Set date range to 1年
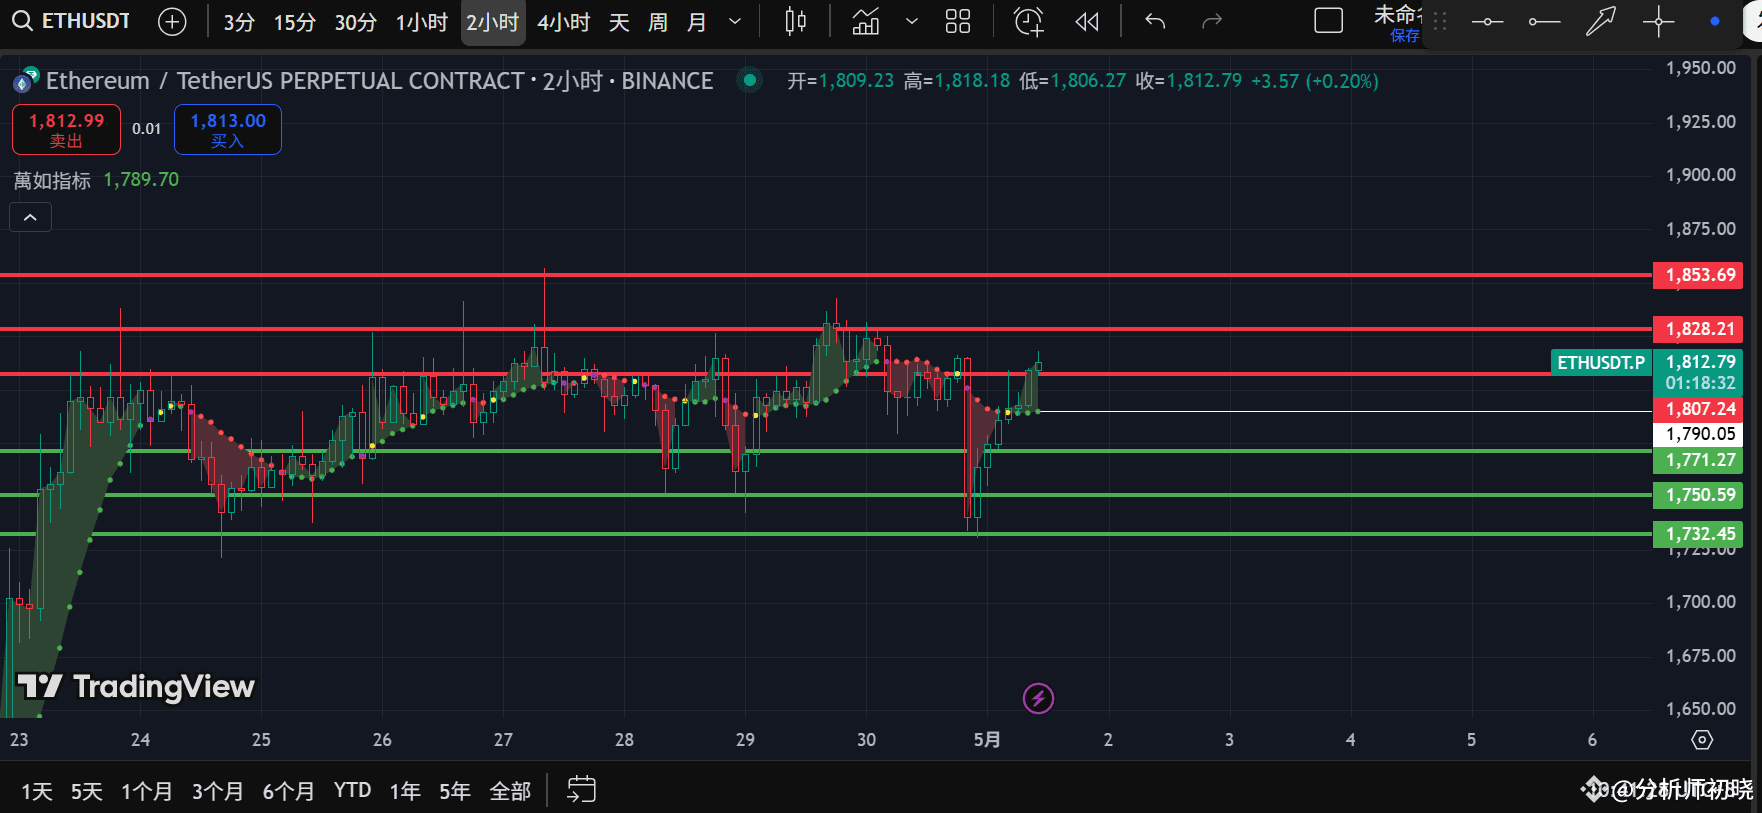 pos(405,791)
